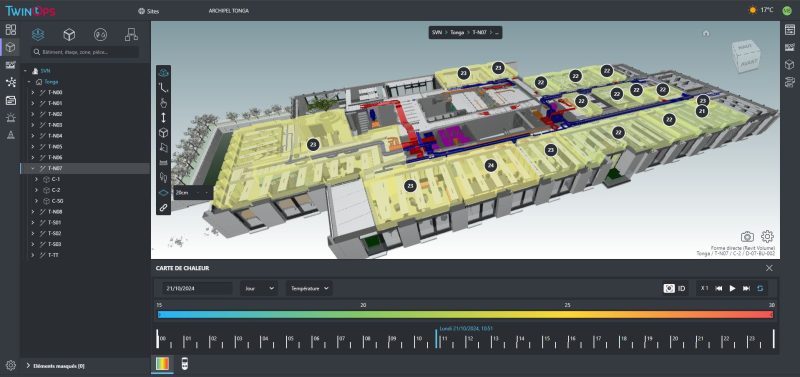The width and height of the screenshot is (800, 377).
Task: Open the Température metric dropdown
Action: pos(309,288)
